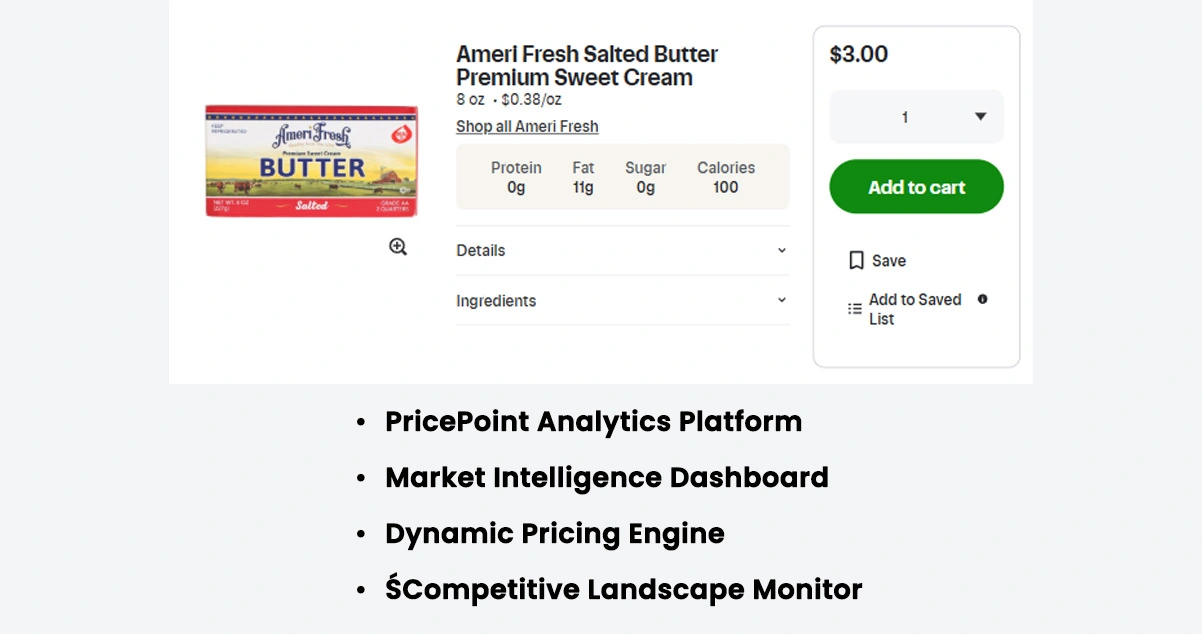
Task: Click the info icon next to Saved List
Action: click(x=982, y=299)
